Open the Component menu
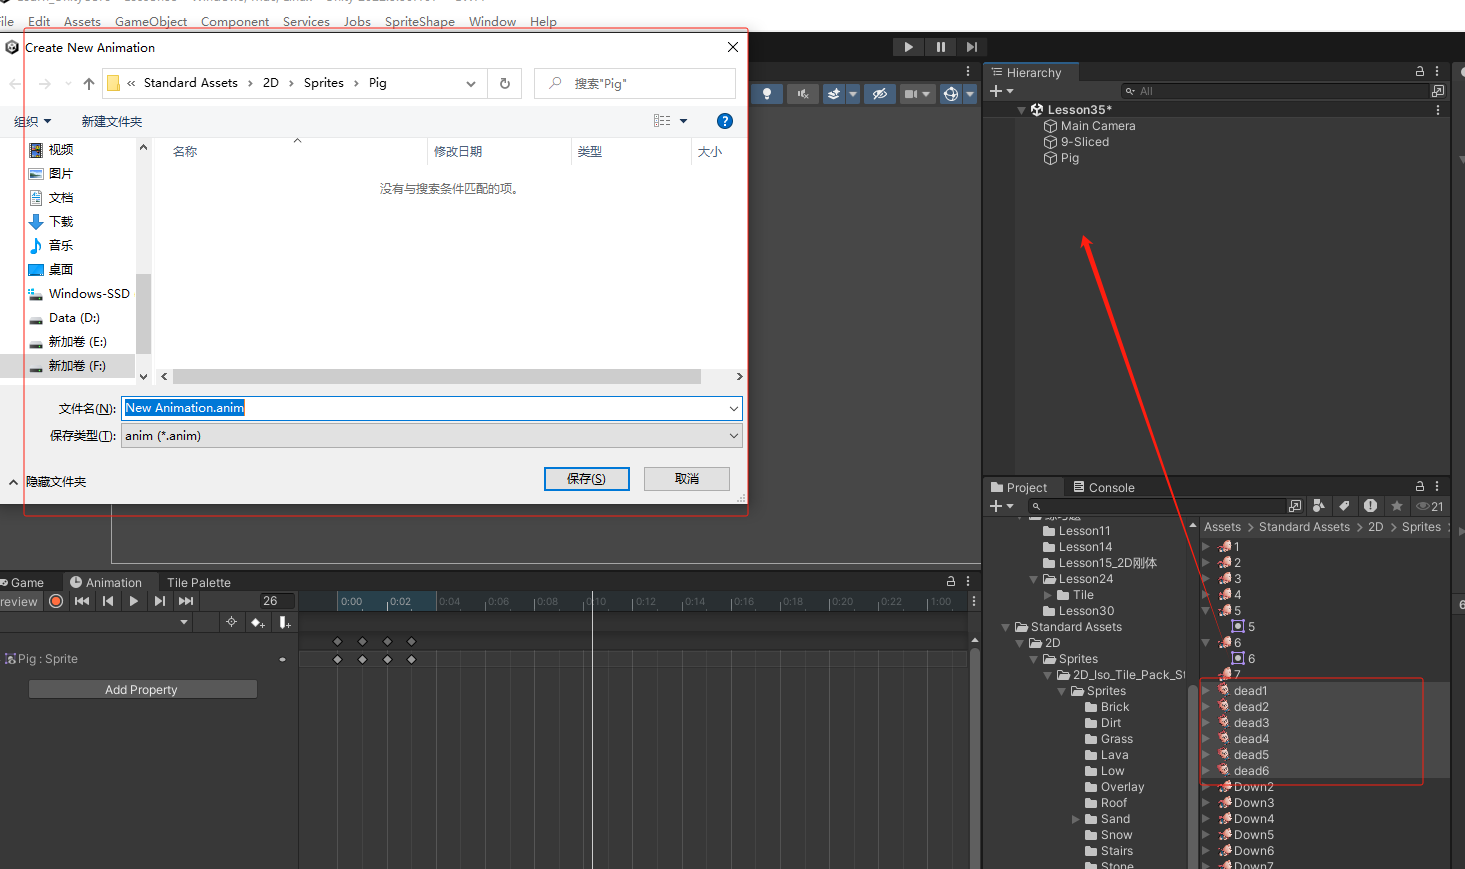This screenshot has width=1465, height=869. point(235,21)
